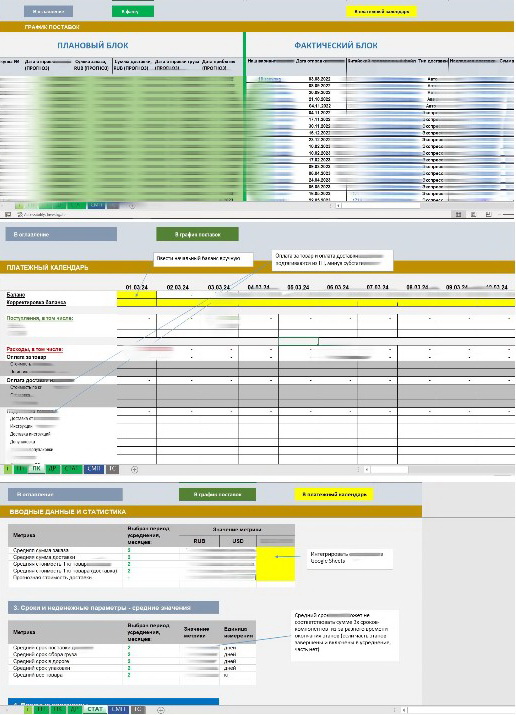Open the Normal view icon in top window status bar
Screen dimensions: 516x715
click(458, 214)
